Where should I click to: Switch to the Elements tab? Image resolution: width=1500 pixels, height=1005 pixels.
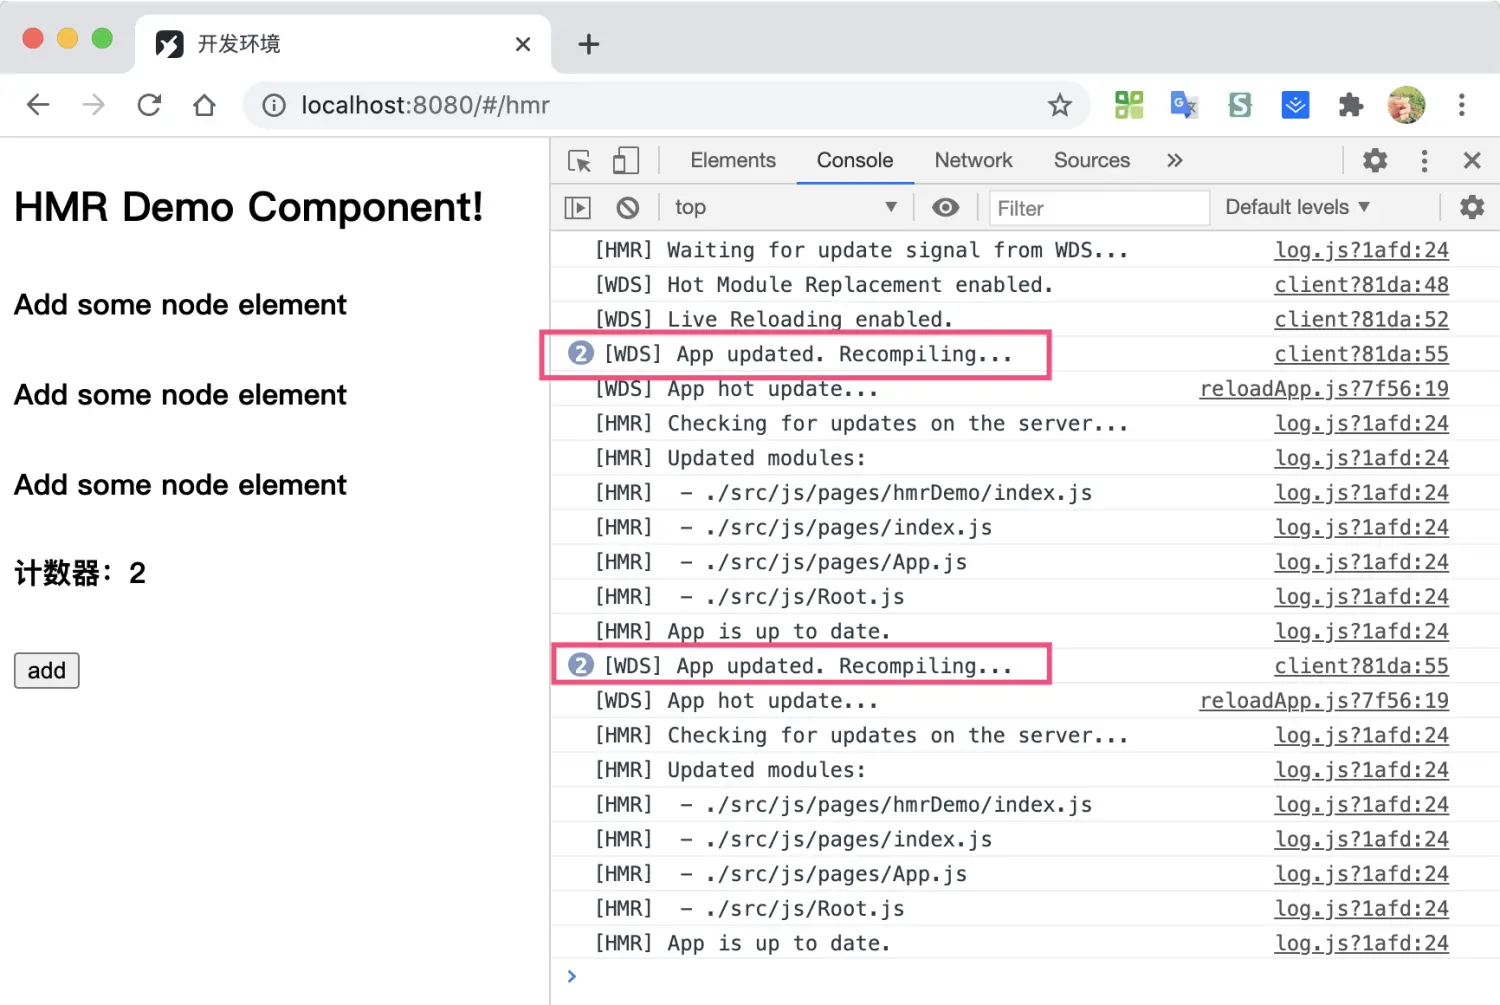[x=733, y=161]
